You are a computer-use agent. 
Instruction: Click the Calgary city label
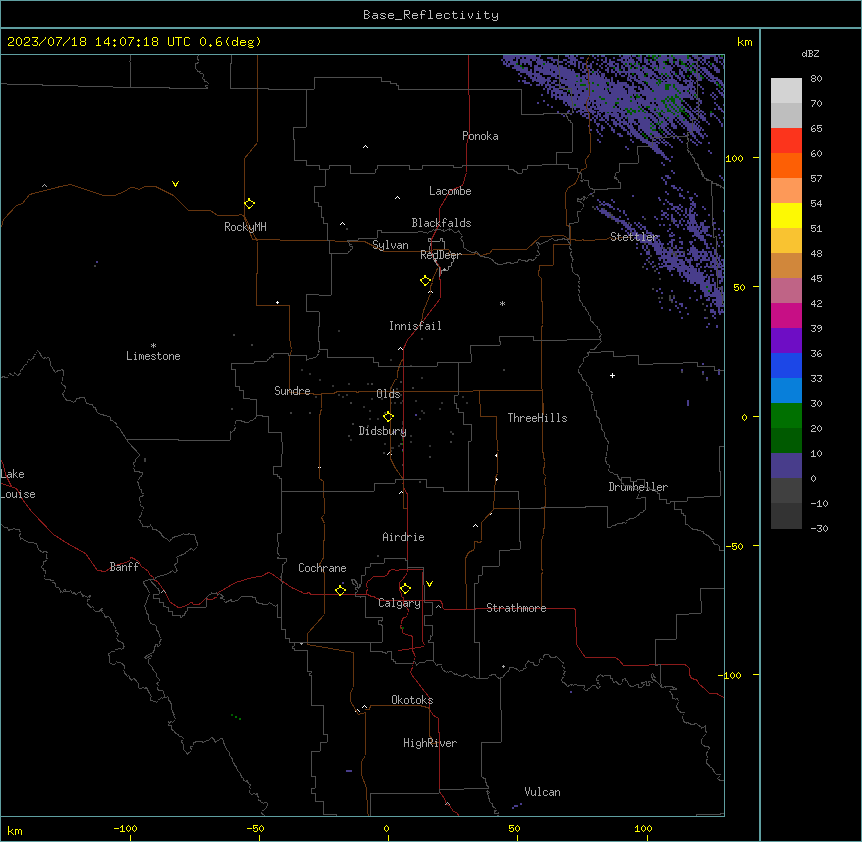pyautogui.click(x=399, y=603)
